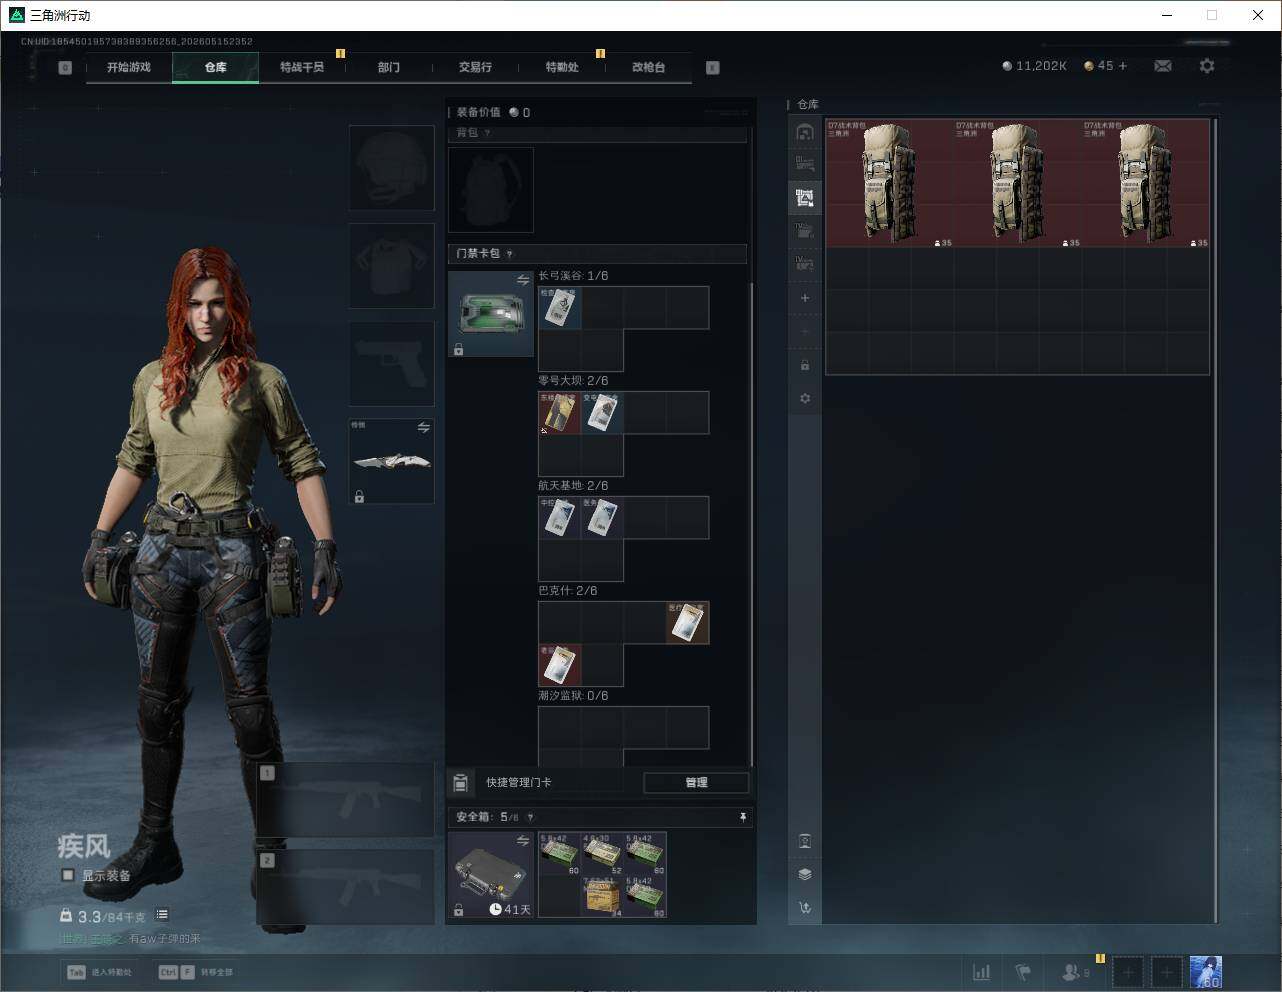Select the fifth warehouse sidebar category icon
The width and height of the screenshot is (1282, 992).
tap(805, 264)
